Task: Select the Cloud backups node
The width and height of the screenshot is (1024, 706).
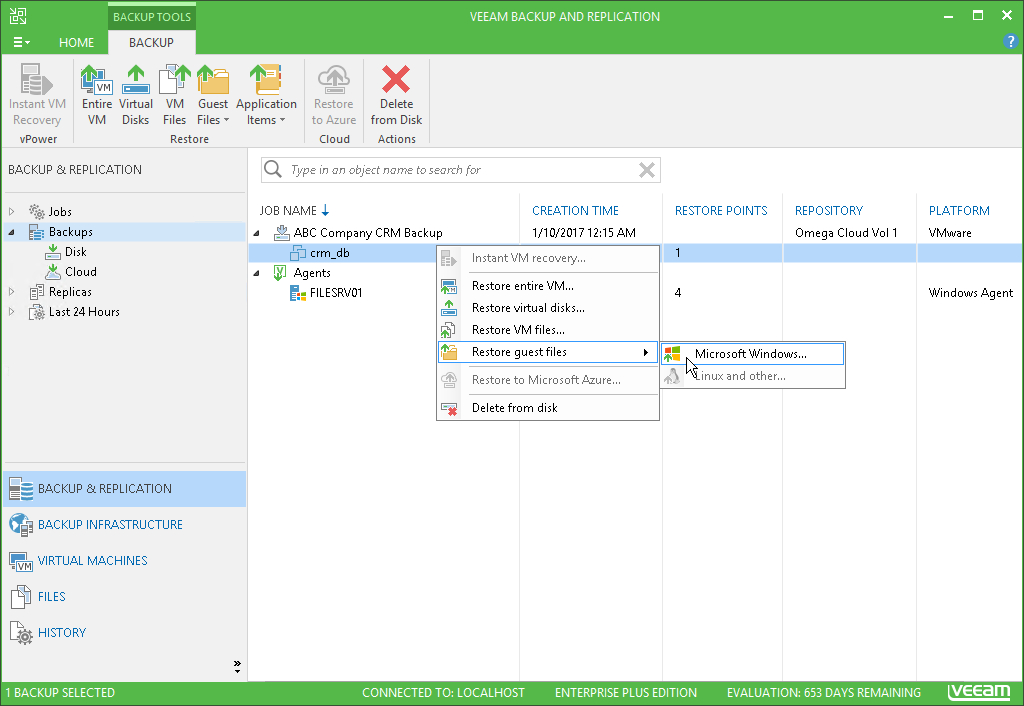Action: click(x=80, y=272)
